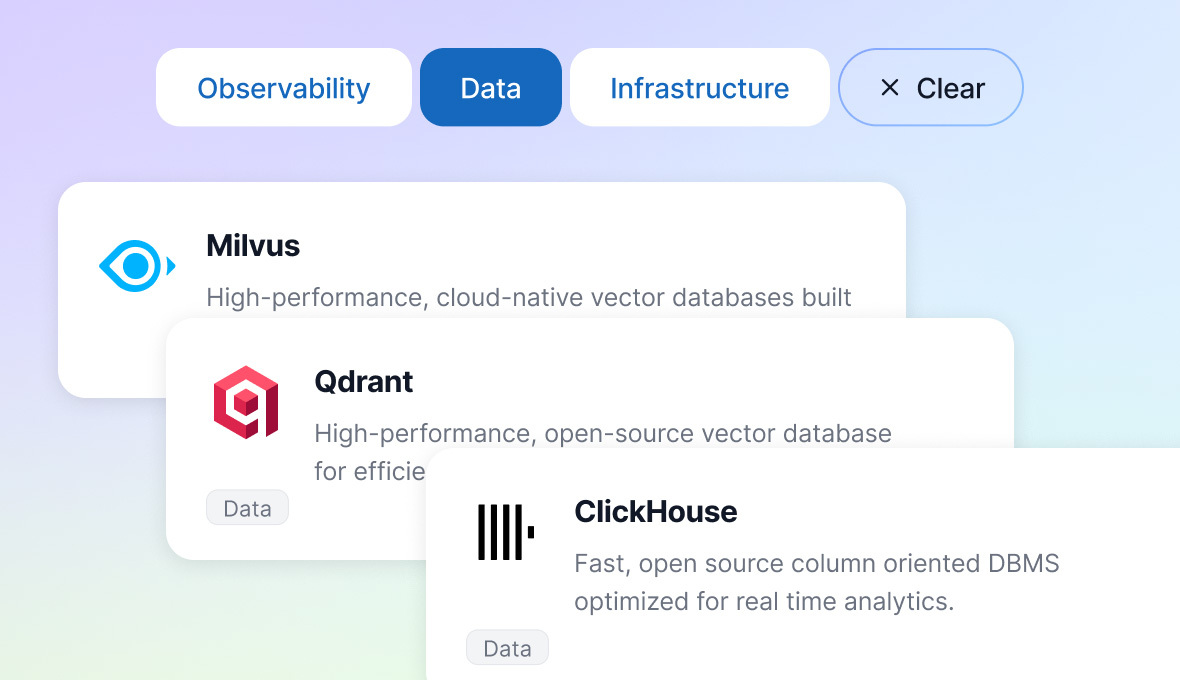Viewport: 1180px width, 680px height.
Task: Deselect the active Data filter
Action: point(491,87)
